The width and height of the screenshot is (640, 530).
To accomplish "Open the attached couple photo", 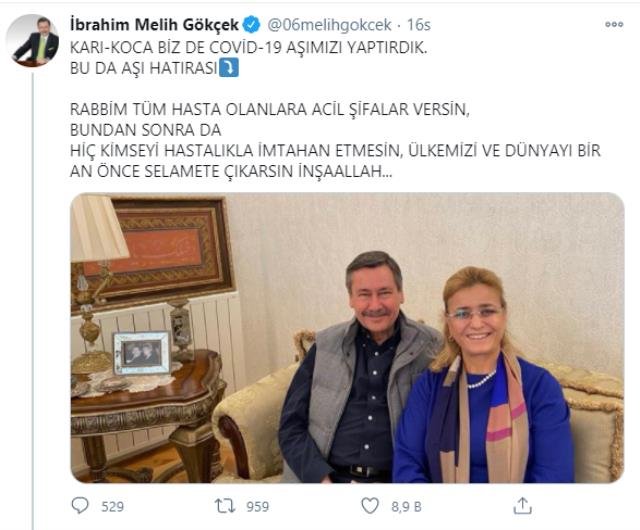I will point(347,338).
